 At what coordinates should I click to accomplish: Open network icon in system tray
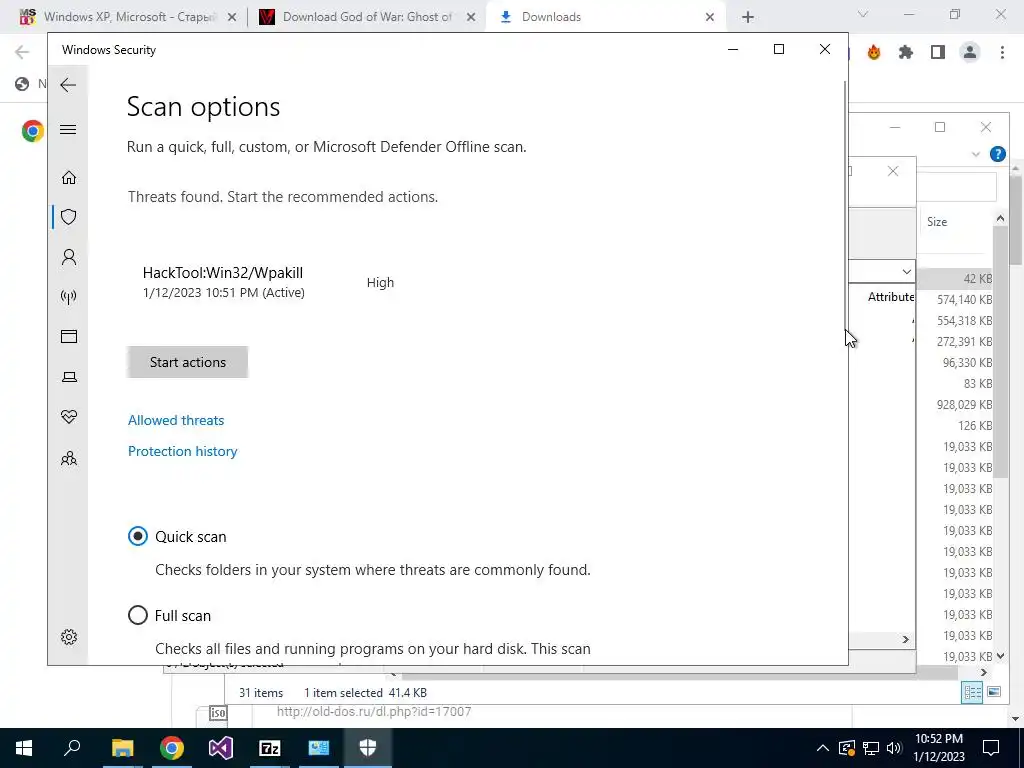click(x=871, y=748)
